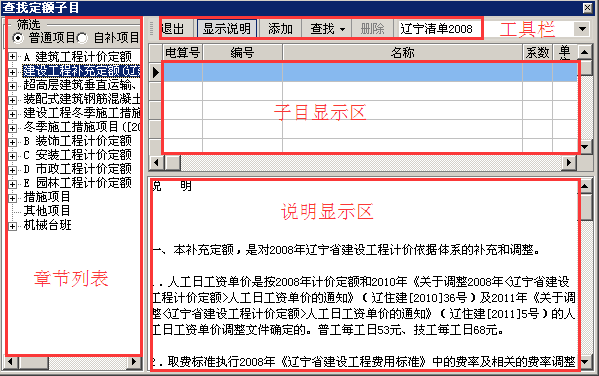Click the 添加 toolbar button
The image size is (599, 376).
[x=280, y=29]
